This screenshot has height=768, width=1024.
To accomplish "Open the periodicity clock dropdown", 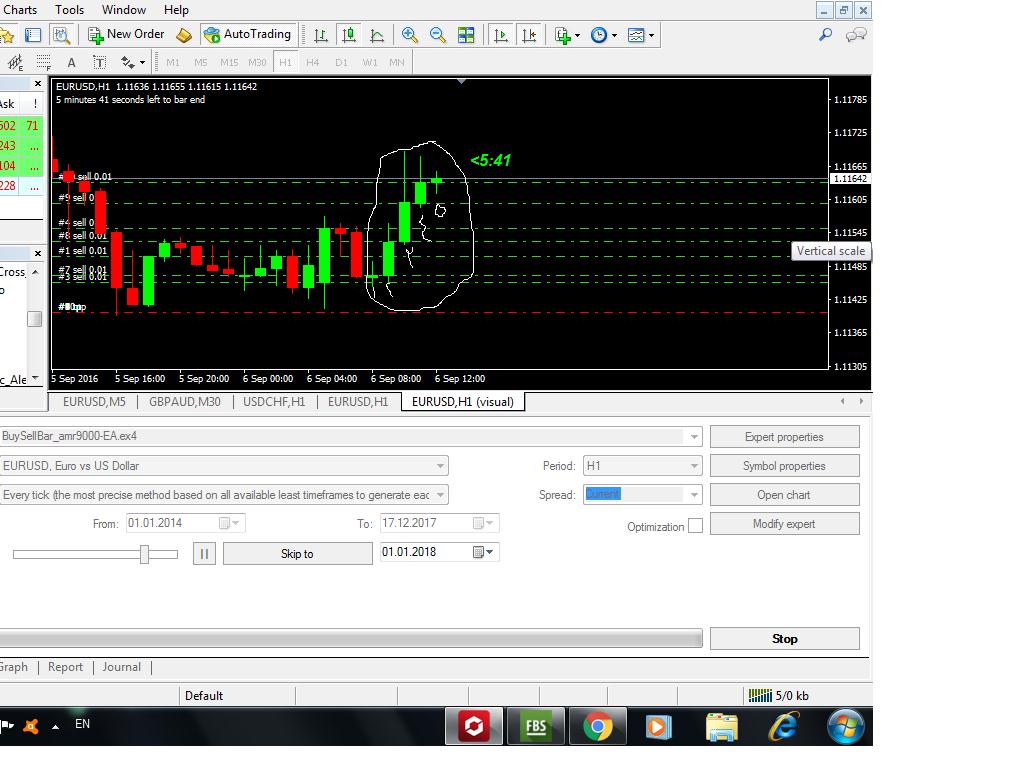I will click(x=603, y=35).
